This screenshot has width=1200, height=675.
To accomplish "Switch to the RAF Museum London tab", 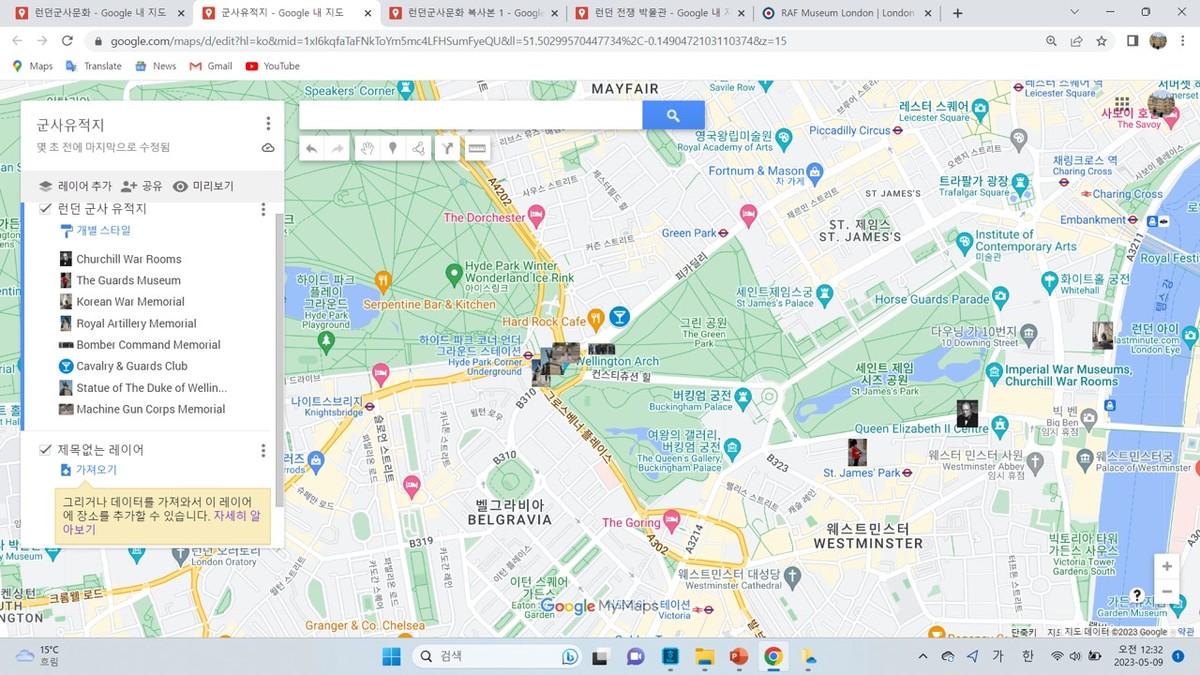I will [x=846, y=13].
